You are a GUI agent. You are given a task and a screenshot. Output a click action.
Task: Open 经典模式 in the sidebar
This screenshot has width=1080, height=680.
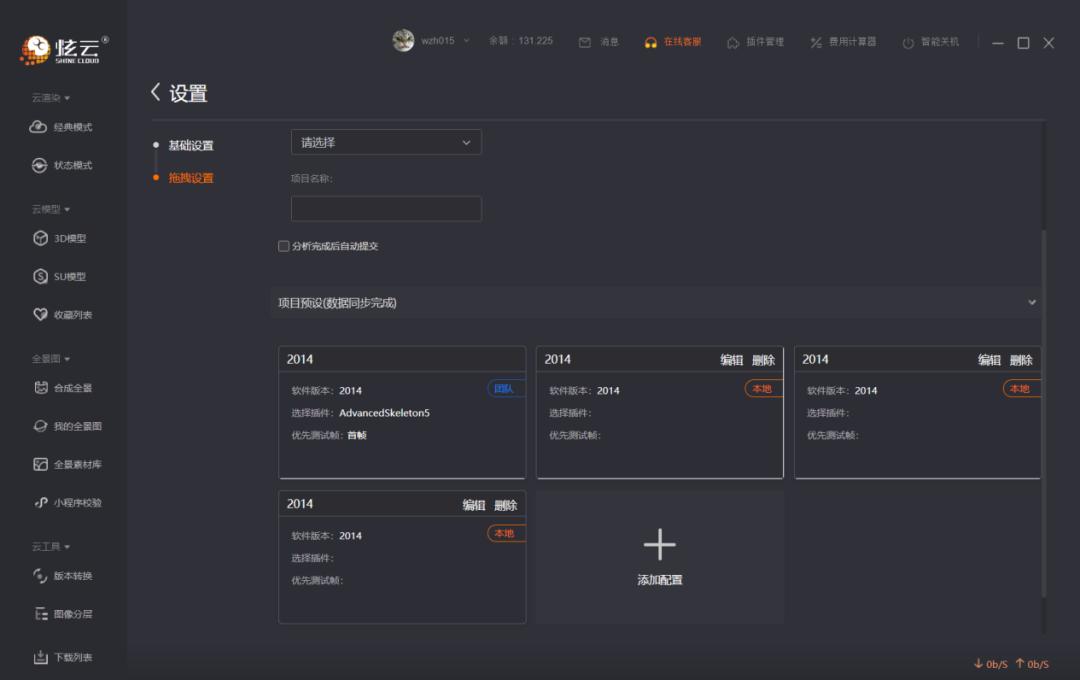point(62,127)
